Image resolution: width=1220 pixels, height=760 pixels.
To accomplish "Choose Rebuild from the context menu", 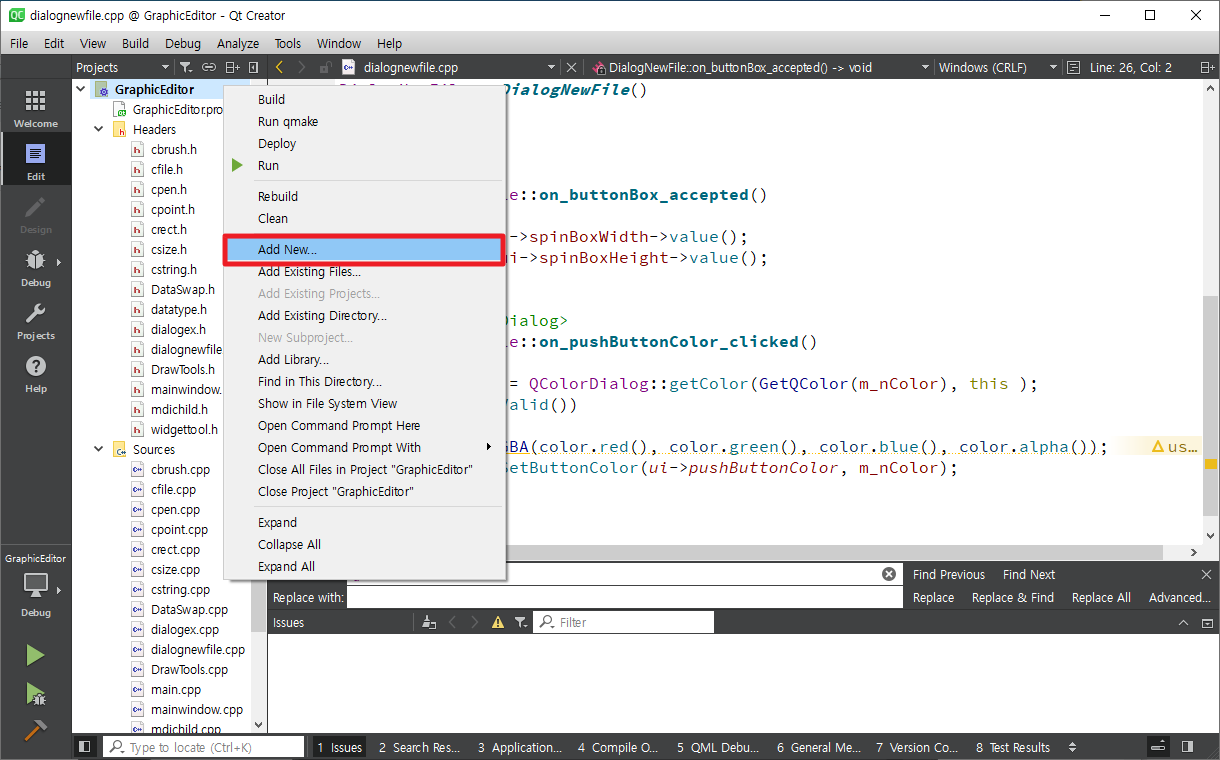I will click(364, 196).
